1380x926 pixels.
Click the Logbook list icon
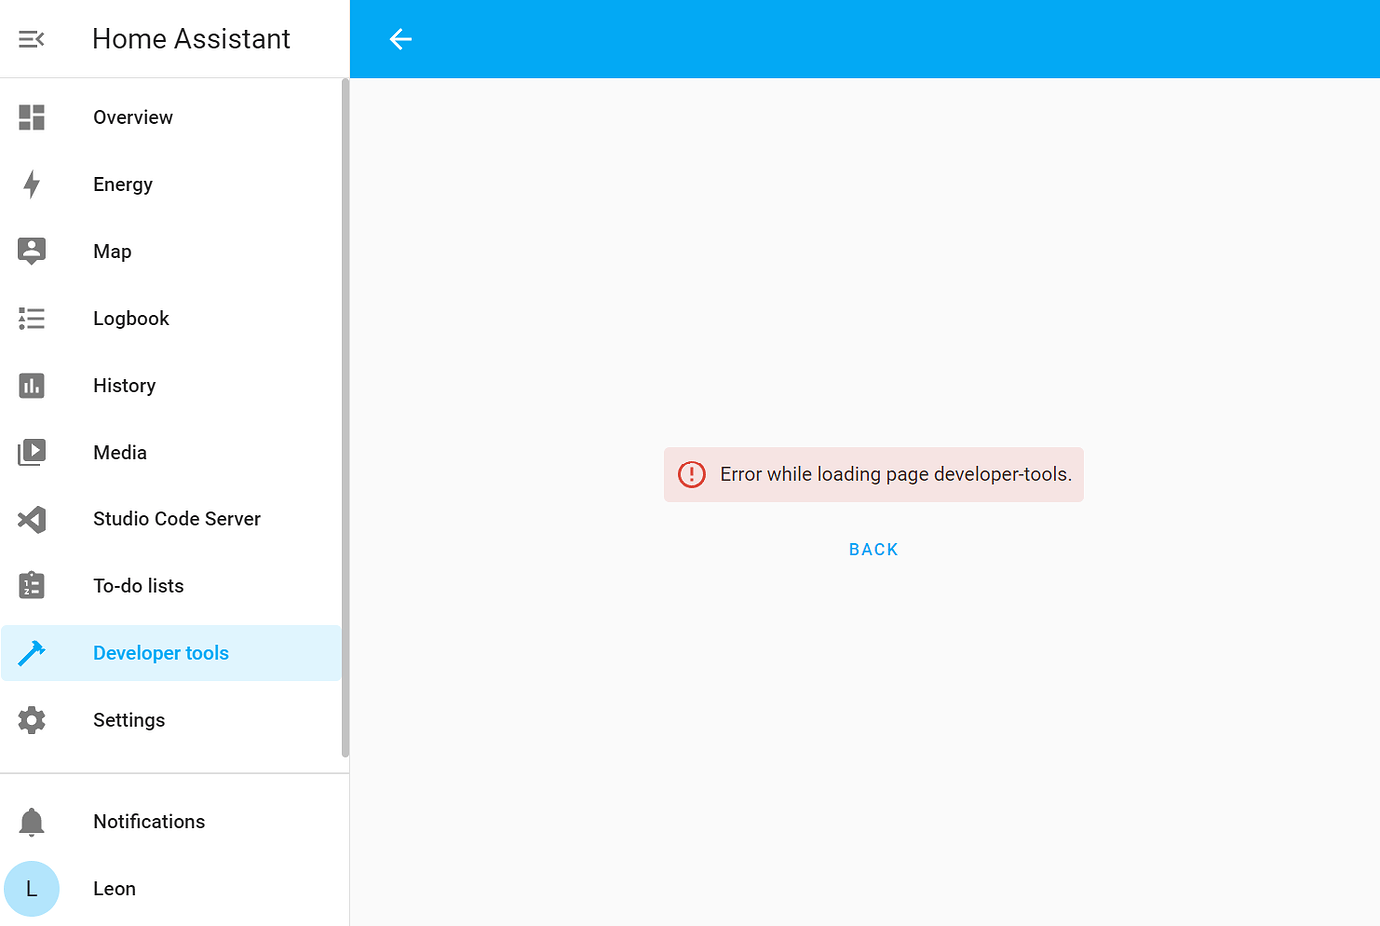31,318
